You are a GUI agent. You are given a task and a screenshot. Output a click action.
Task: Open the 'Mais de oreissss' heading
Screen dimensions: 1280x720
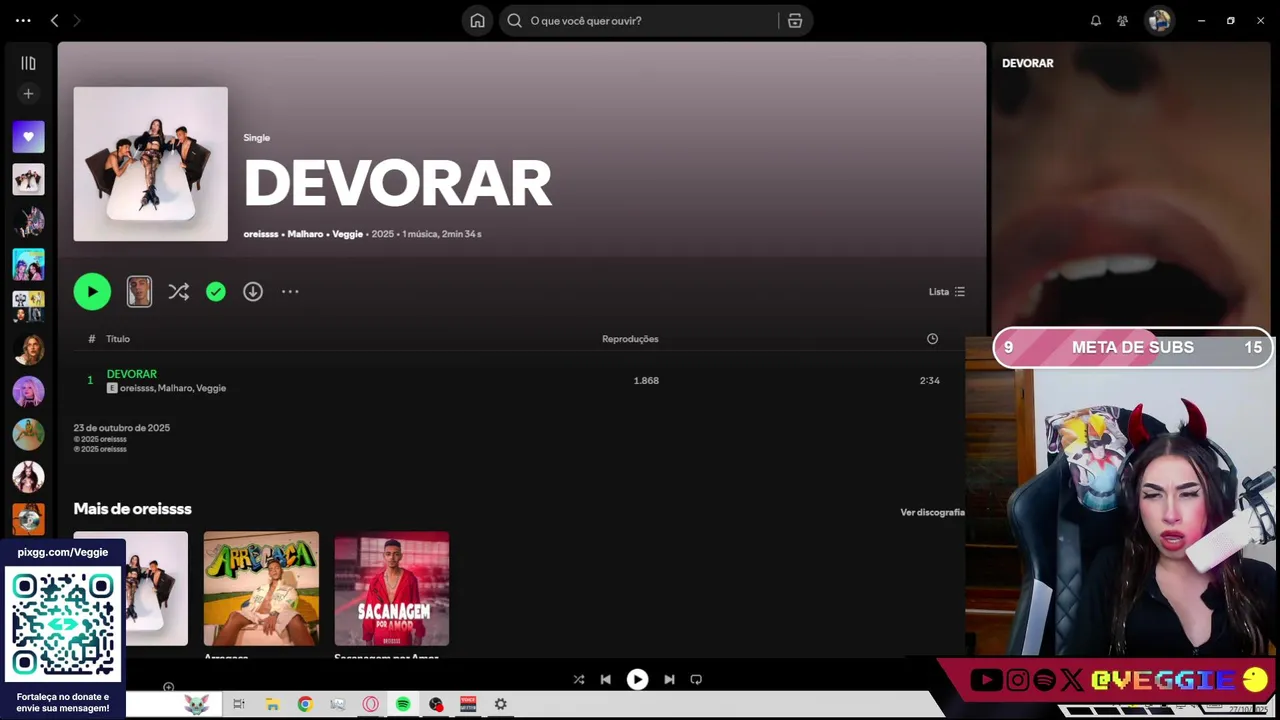(x=132, y=509)
